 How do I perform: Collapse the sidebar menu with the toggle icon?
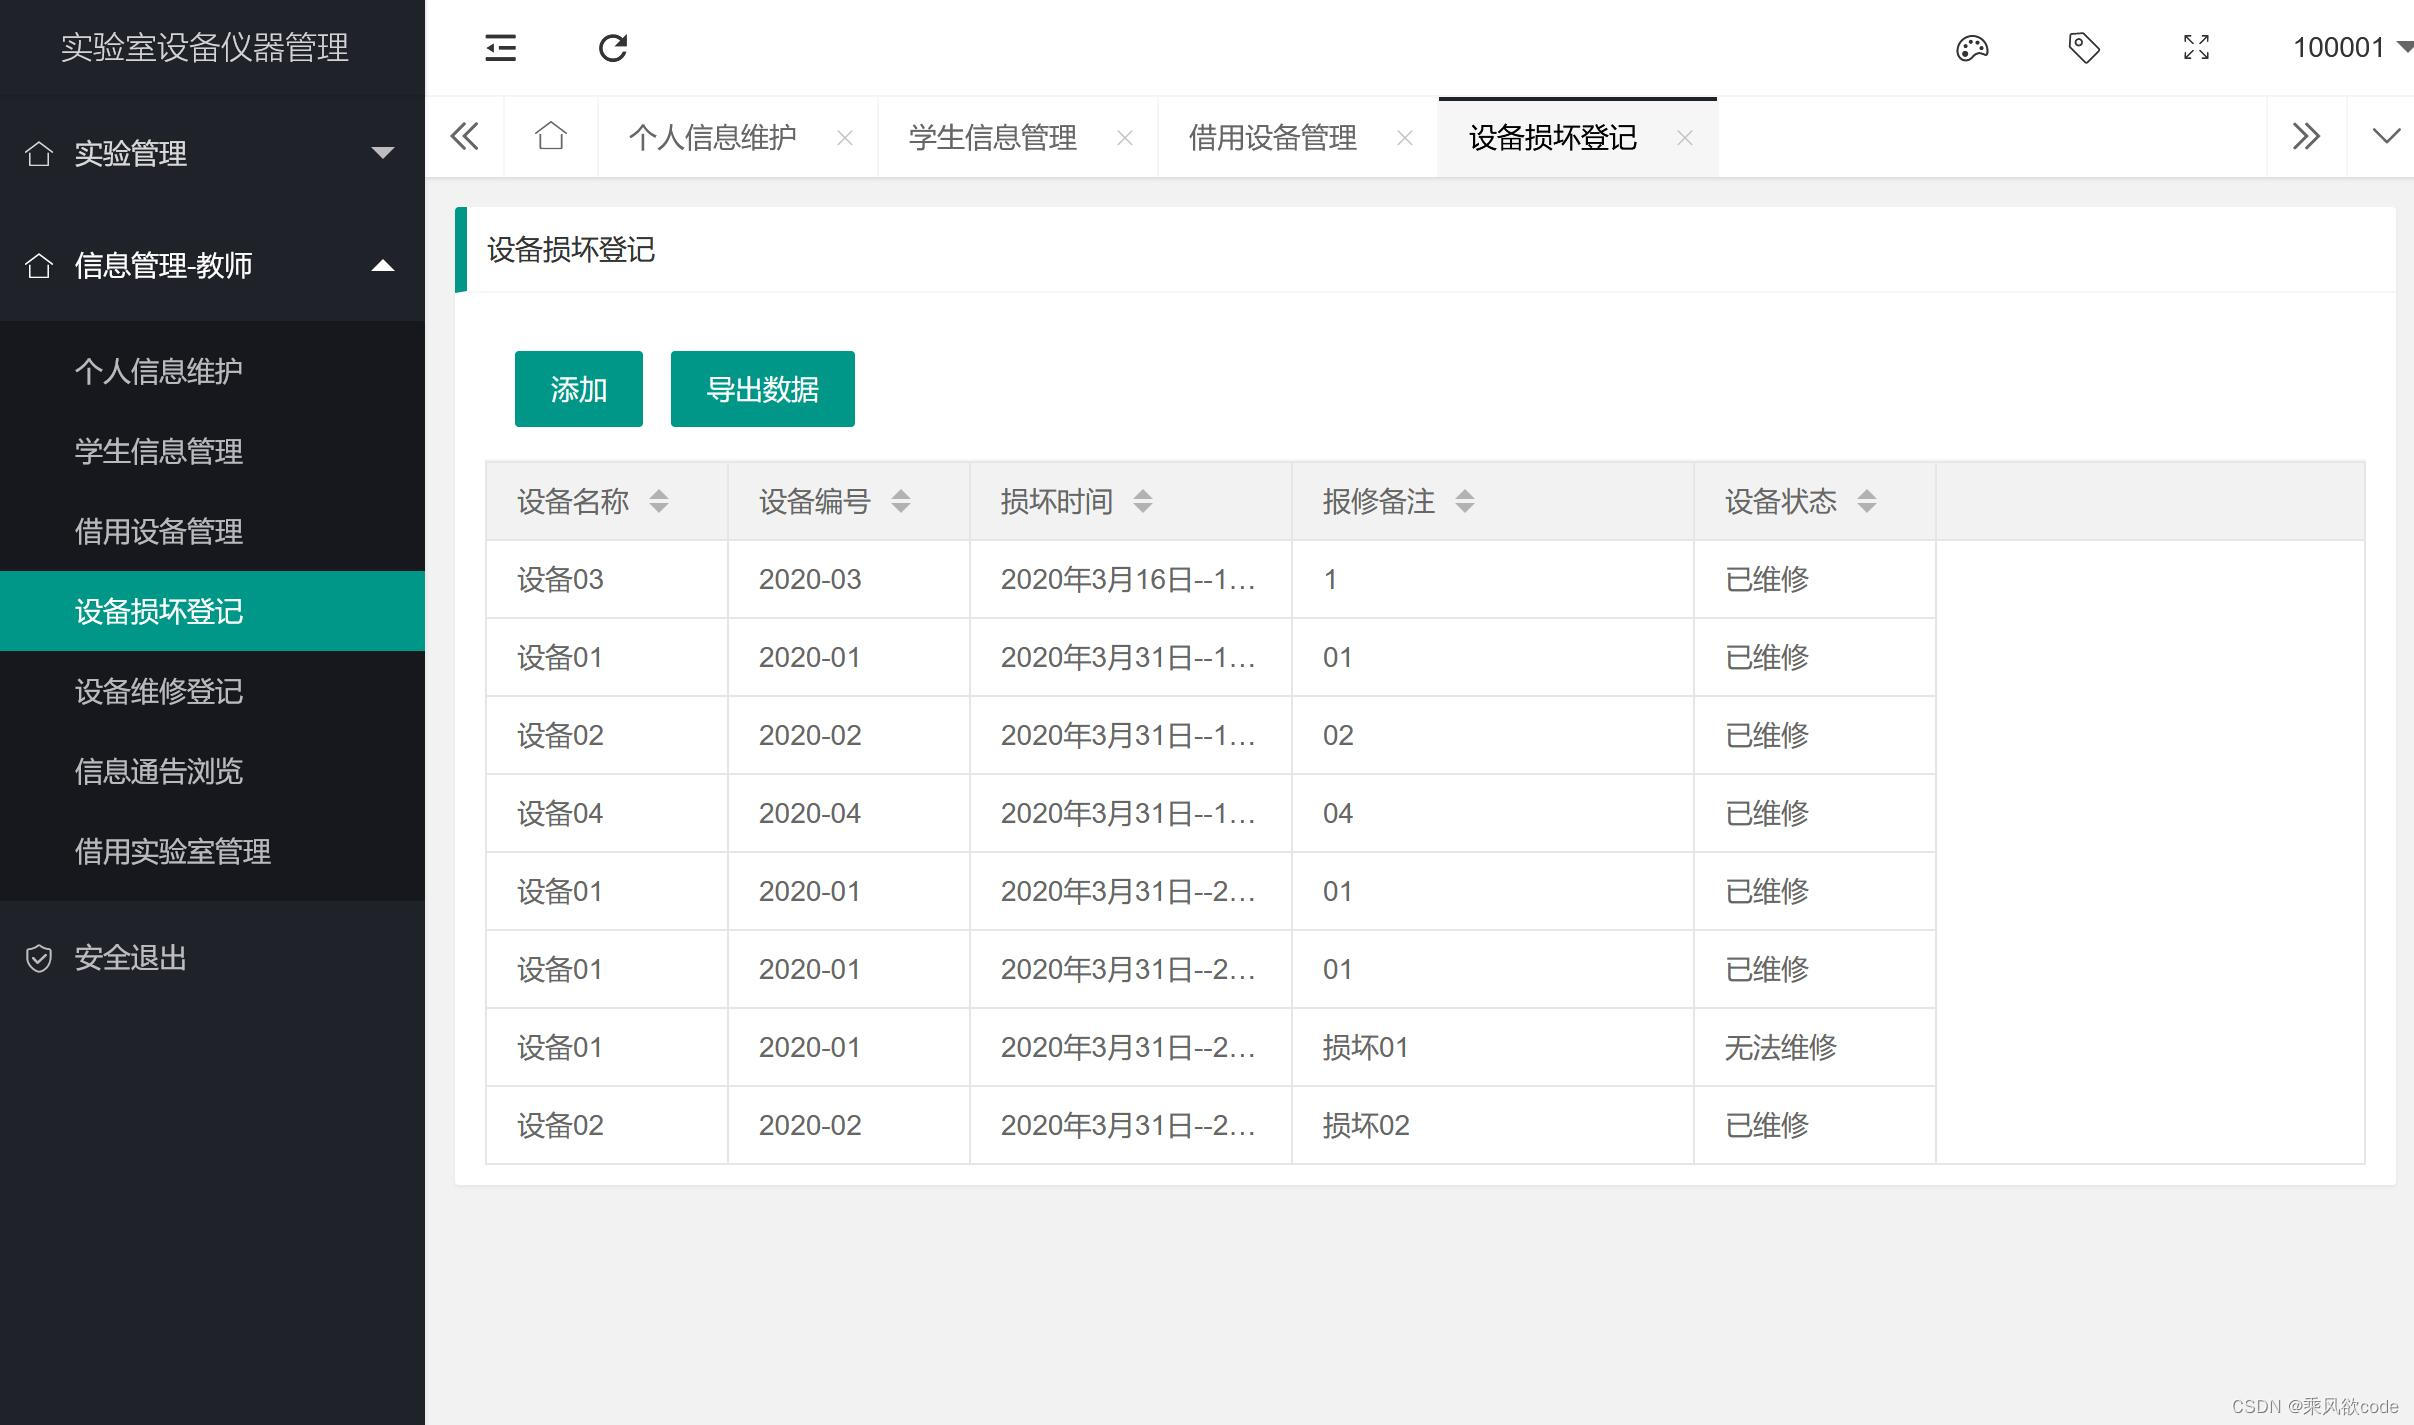pos(500,48)
